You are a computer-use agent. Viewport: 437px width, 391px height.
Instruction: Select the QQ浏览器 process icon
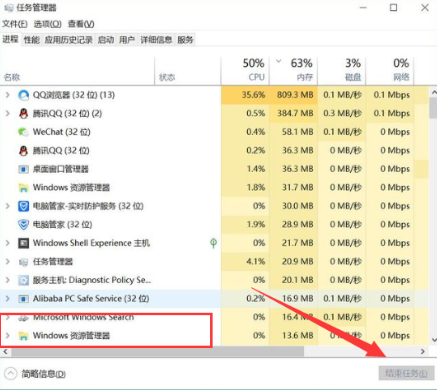click(23, 95)
